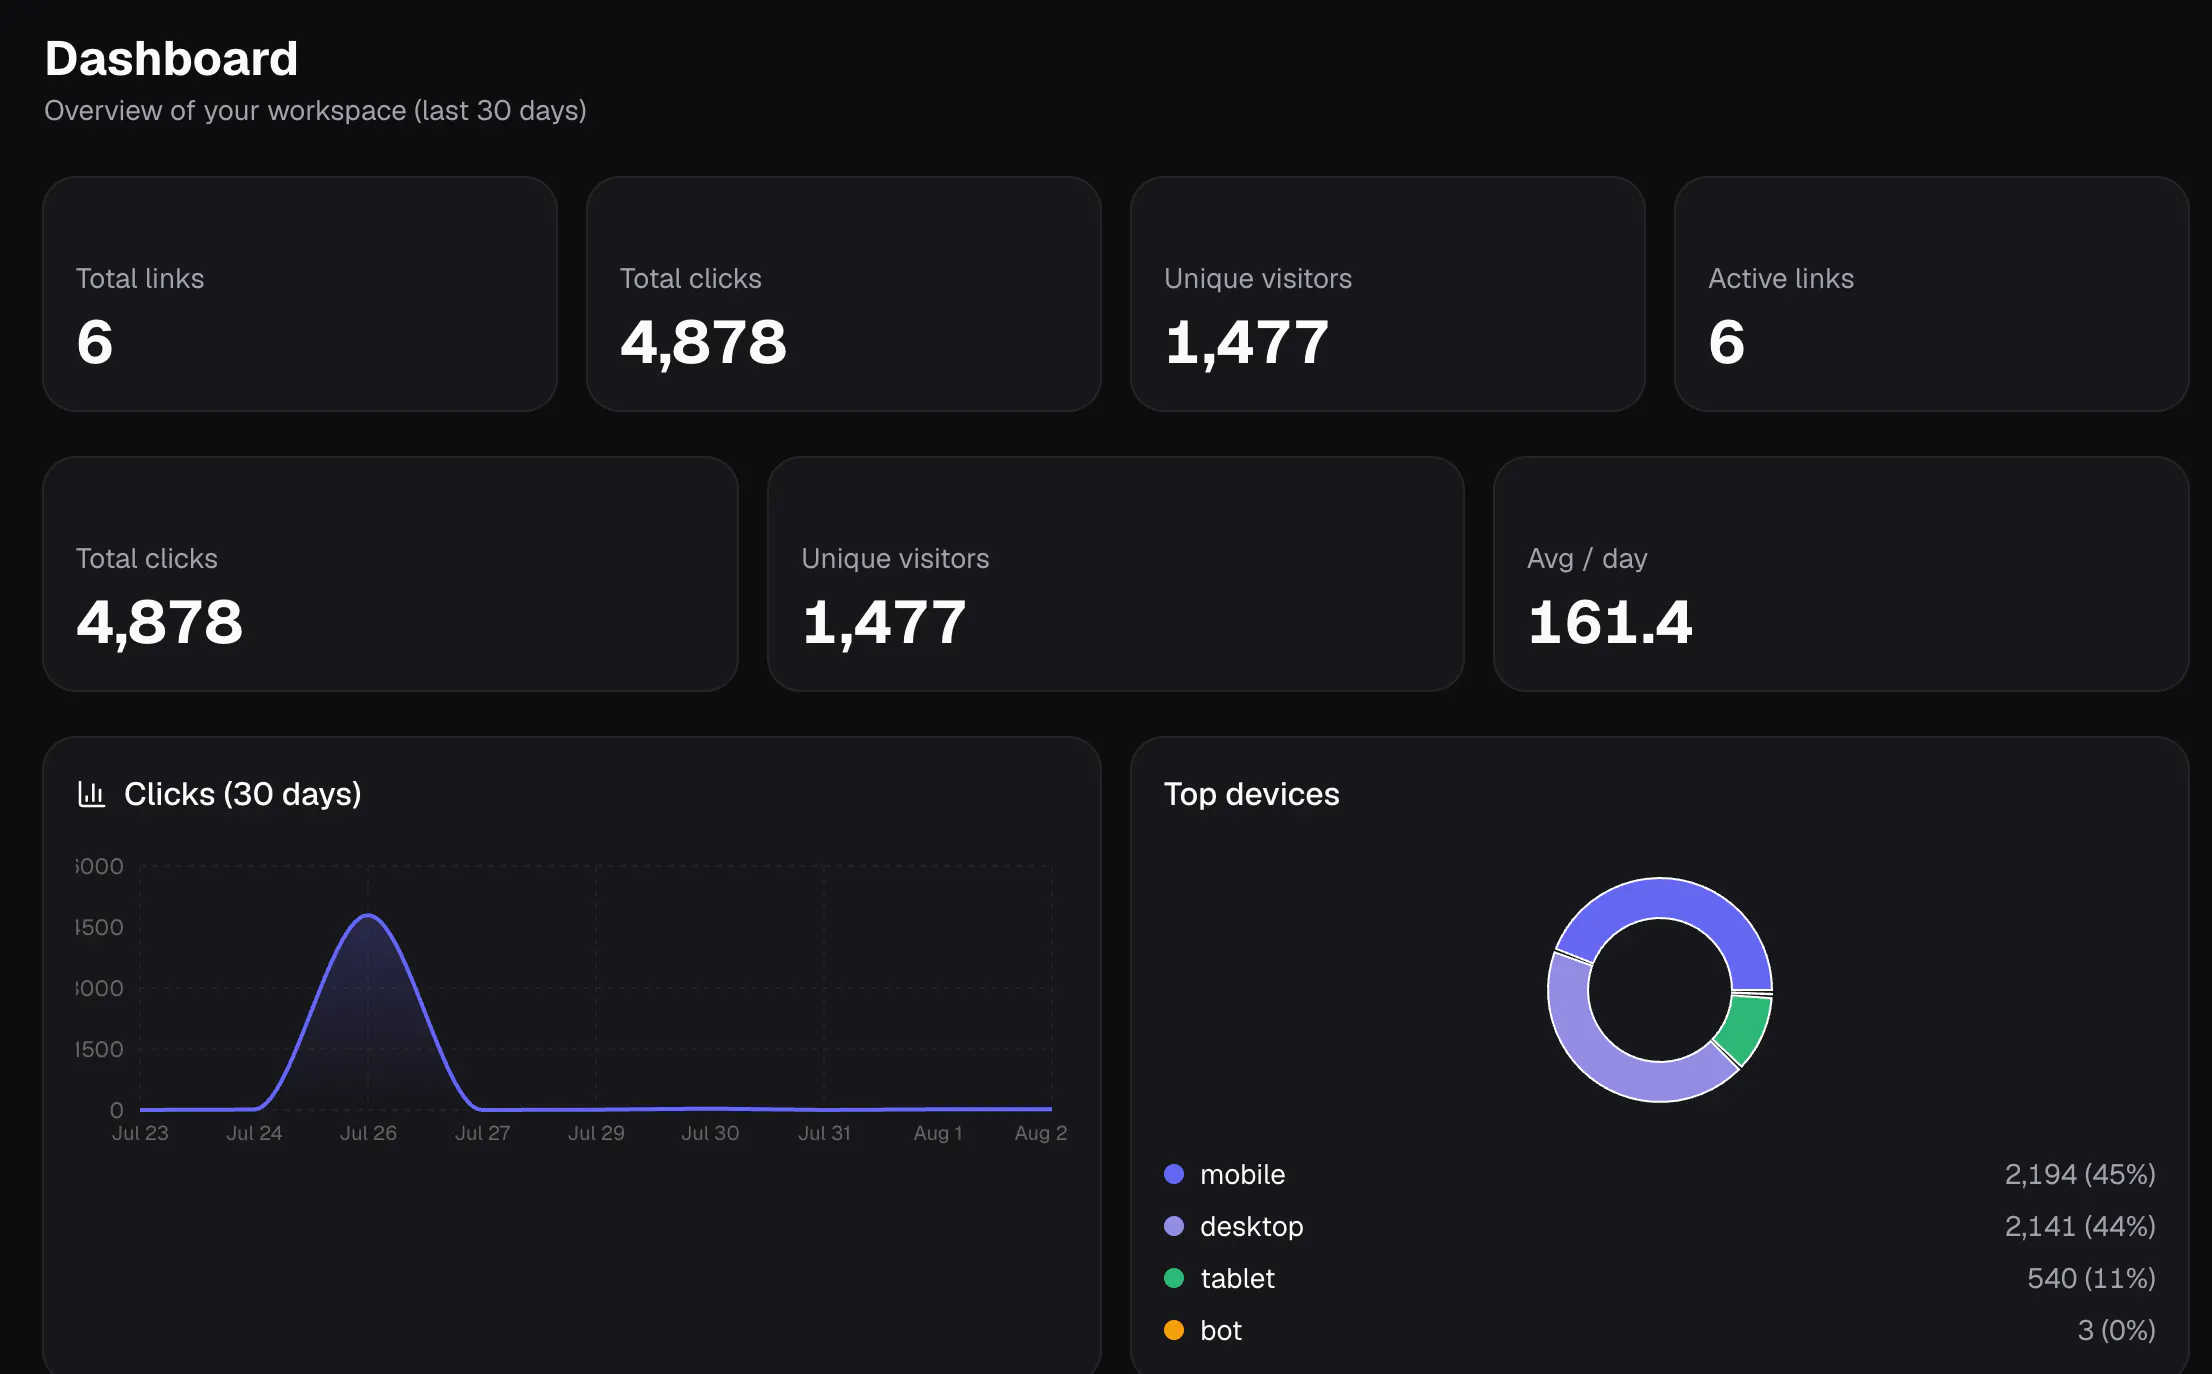
Task: Click the 'Top devices' panel title
Action: click(1251, 794)
